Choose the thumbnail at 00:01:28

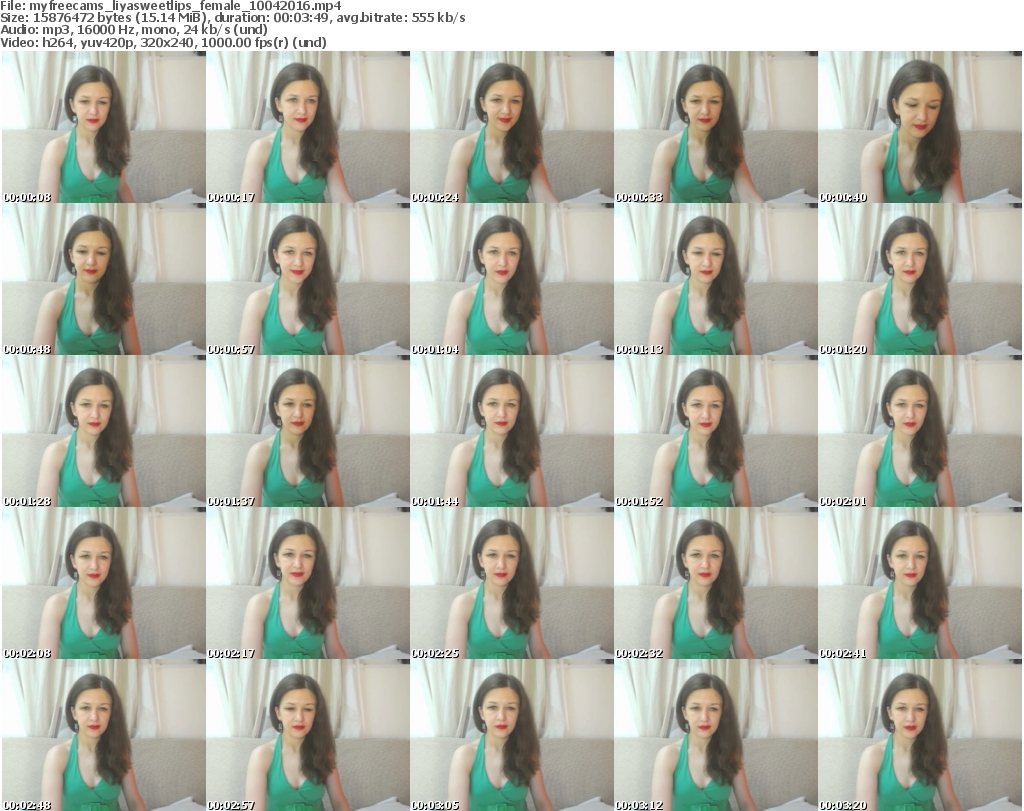[x=103, y=432]
